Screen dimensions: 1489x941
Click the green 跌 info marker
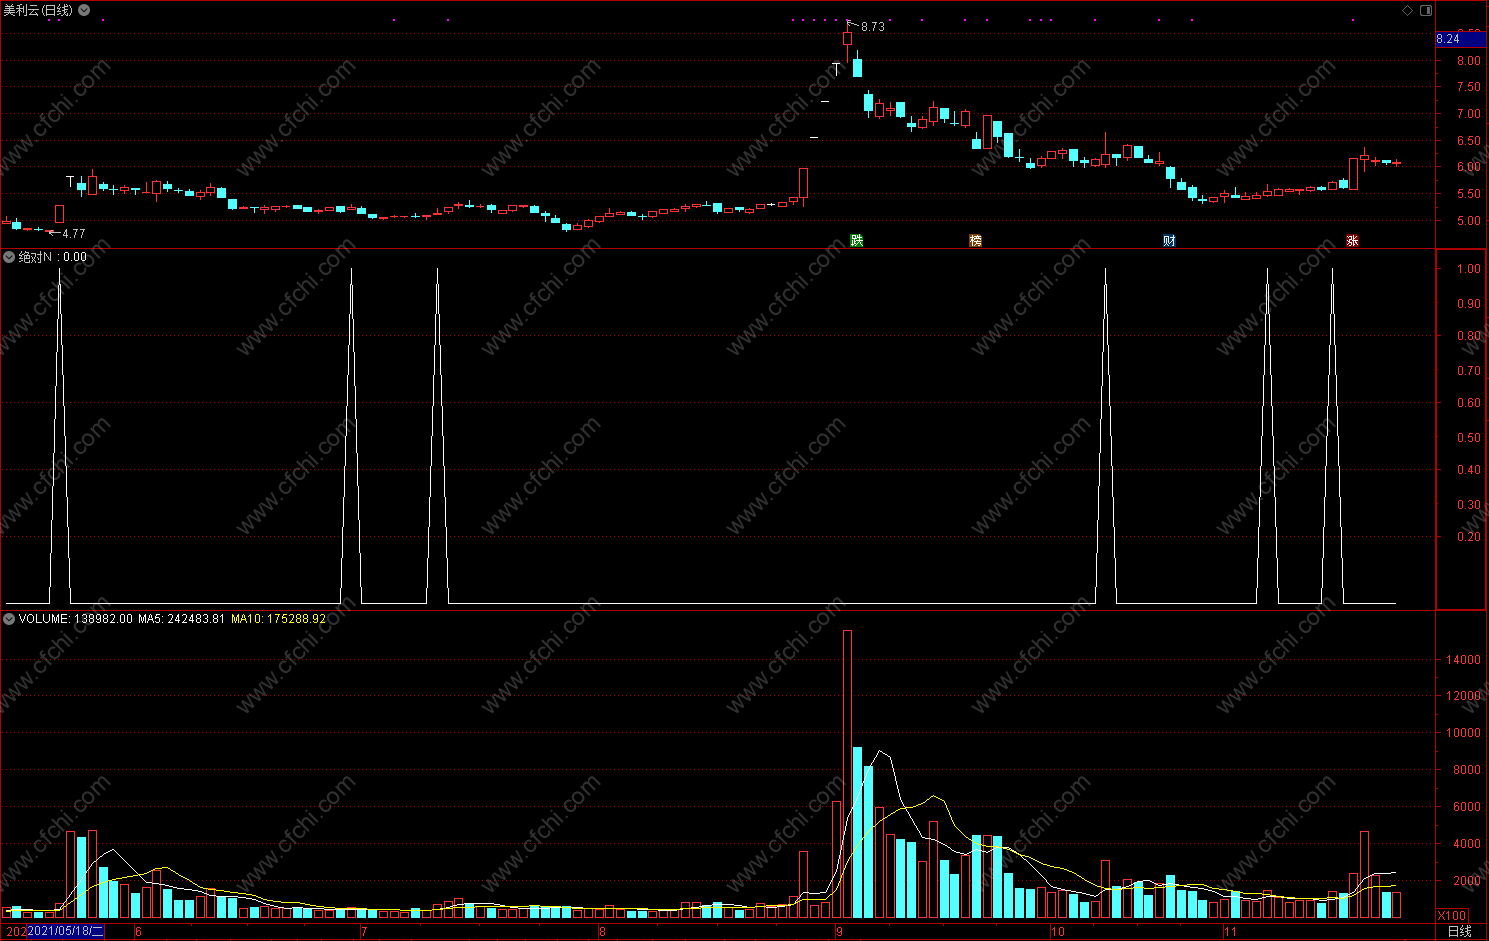[x=857, y=241]
